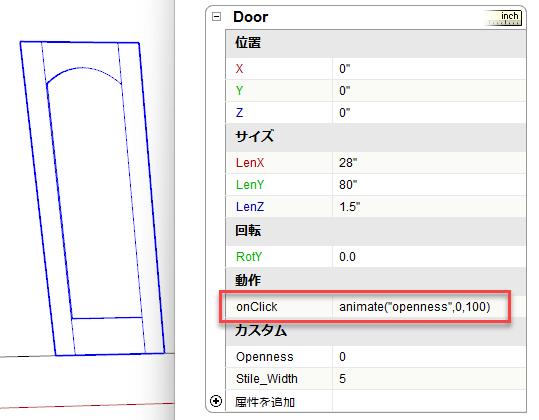This screenshot has width=539, height=420.
Task: Toggle the inch units ruler icon
Action: tap(504, 18)
